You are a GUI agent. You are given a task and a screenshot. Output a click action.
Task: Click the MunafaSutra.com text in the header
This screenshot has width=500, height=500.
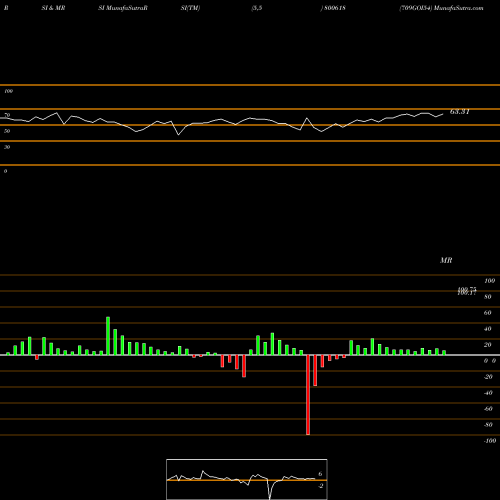tap(459, 8)
